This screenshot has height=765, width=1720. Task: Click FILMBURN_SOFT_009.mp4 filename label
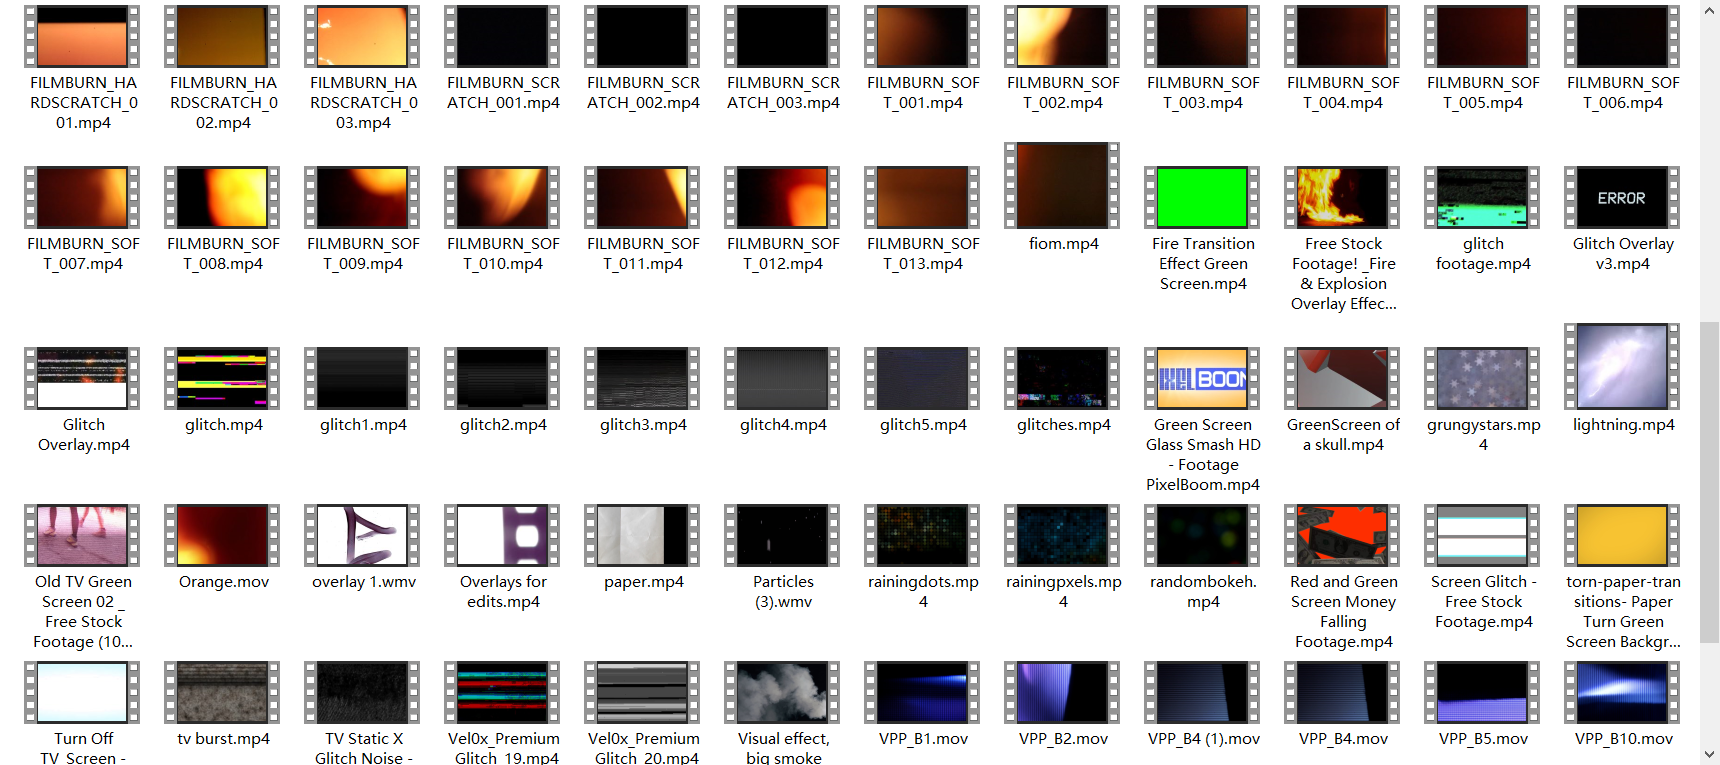pos(363,254)
